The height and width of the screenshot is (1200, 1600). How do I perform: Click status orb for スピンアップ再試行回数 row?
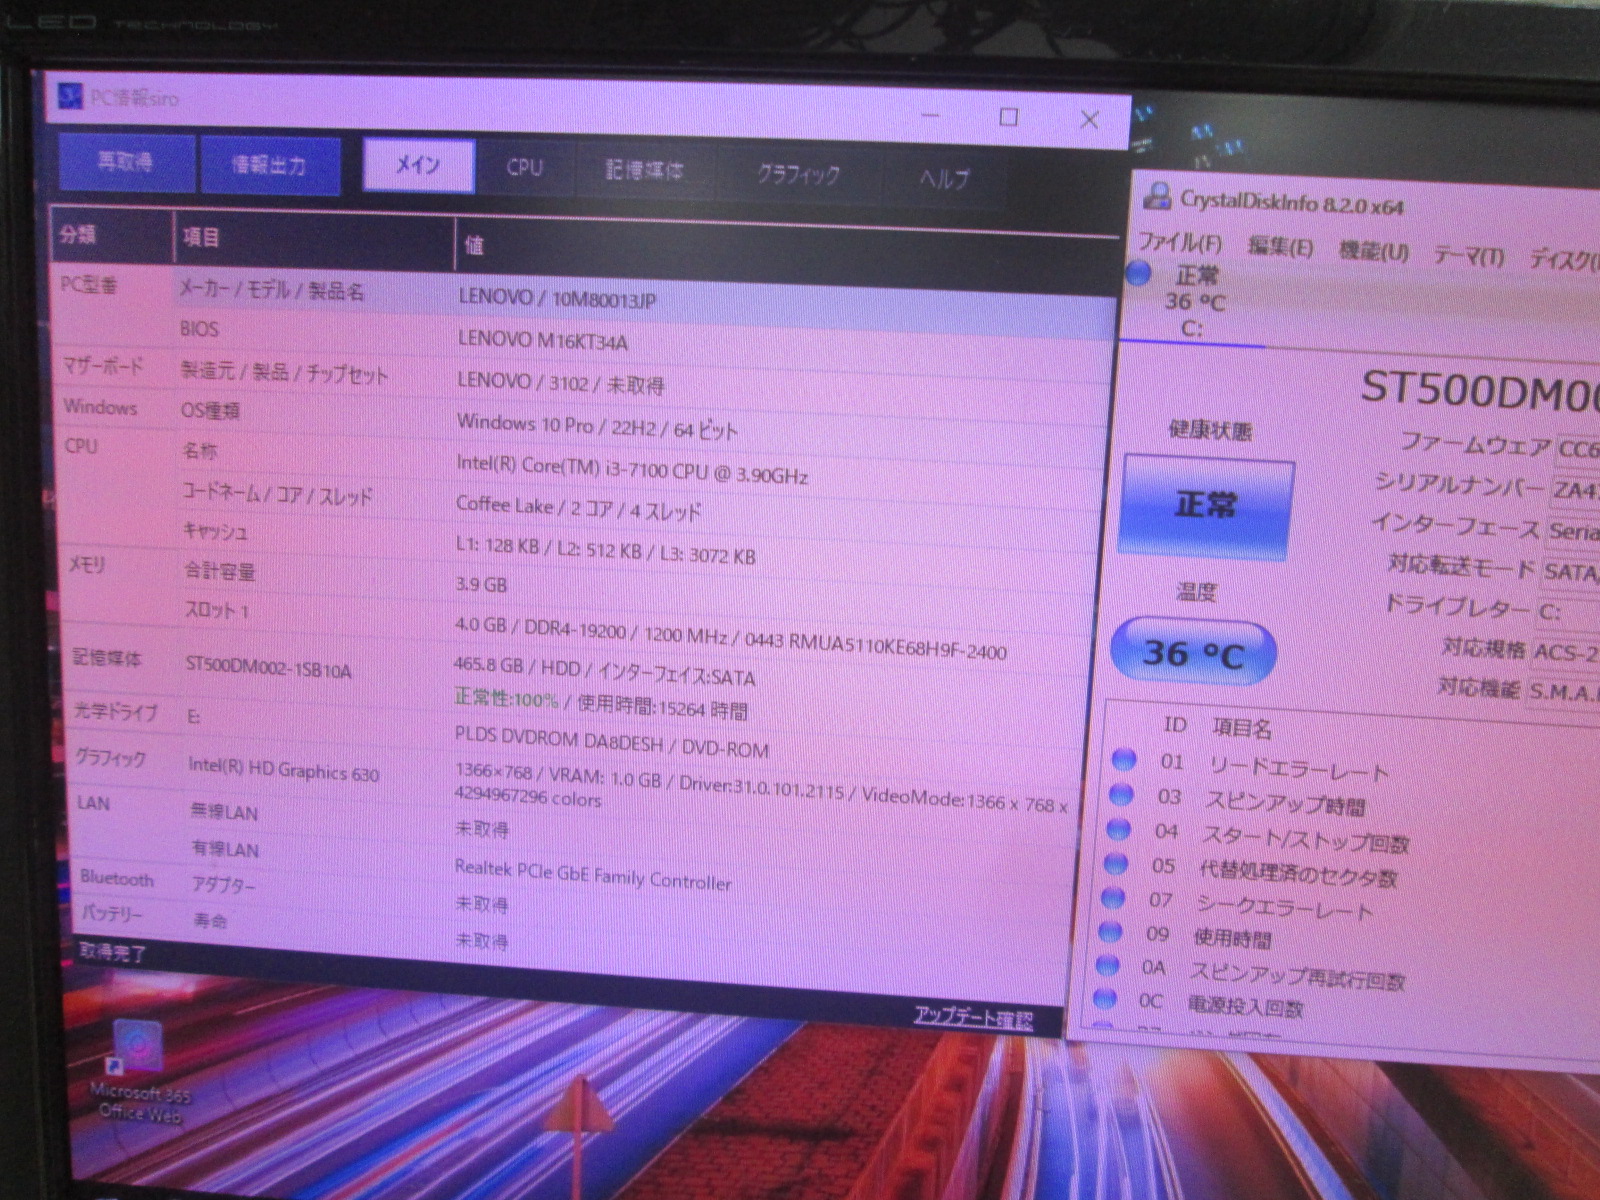(x=1107, y=965)
